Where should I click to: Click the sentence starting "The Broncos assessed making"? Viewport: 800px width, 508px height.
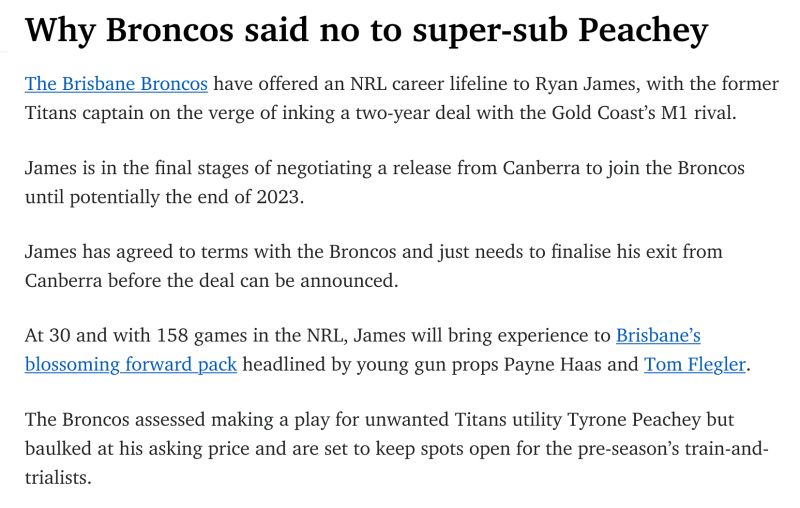(x=396, y=448)
